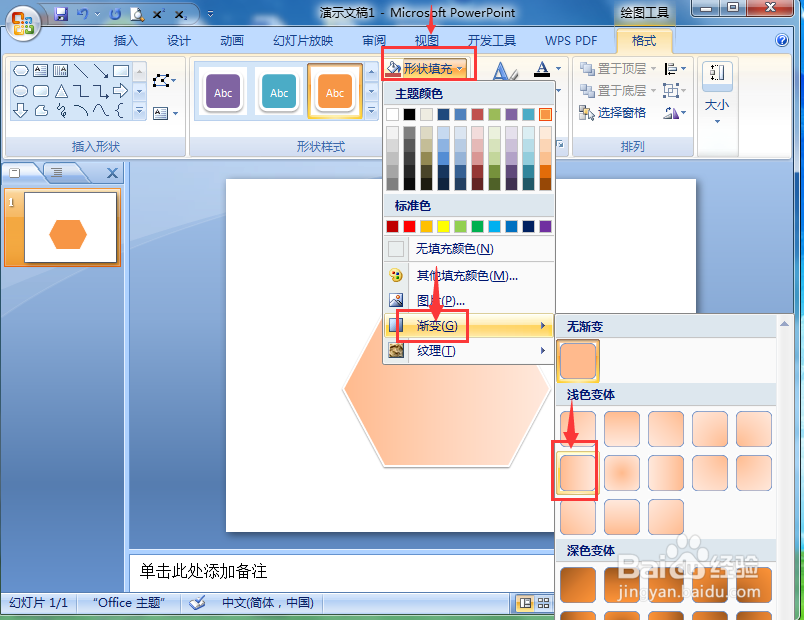Close the slides/outline pane
804x620 pixels.
[112, 173]
